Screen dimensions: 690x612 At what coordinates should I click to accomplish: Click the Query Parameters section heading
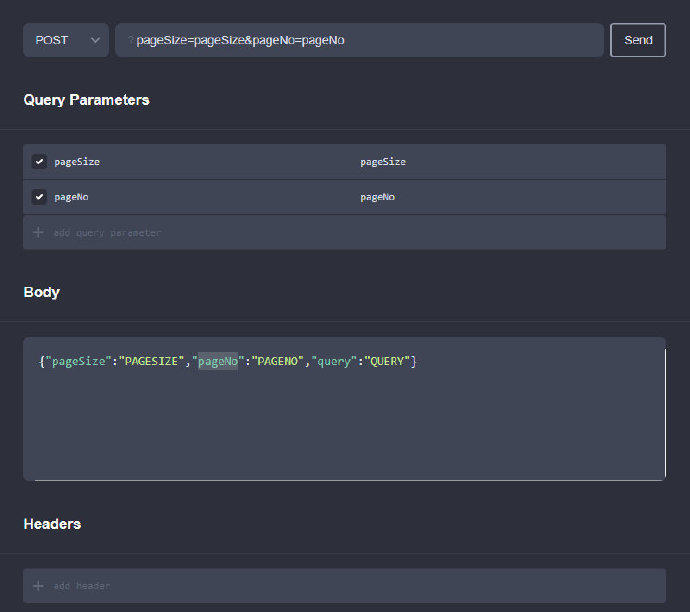[86, 100]
